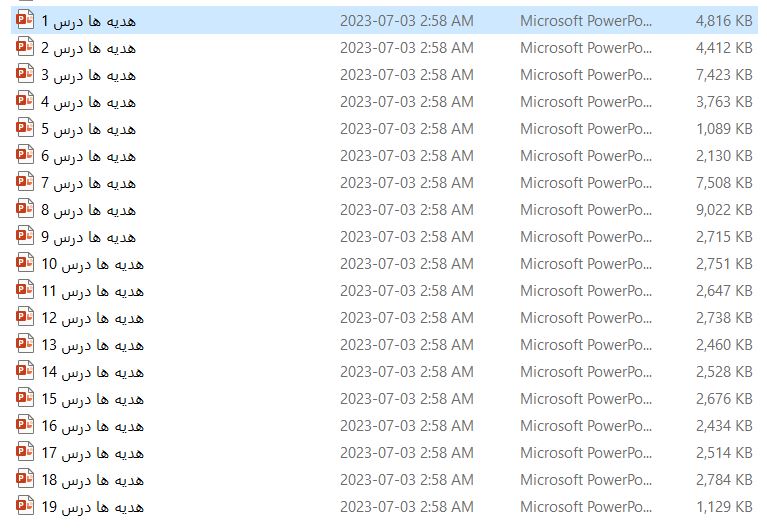Image resolution: width=767 pixels, height=532 pixels.
Task: Select file name هدیه ها درس 10
Action: pos(92,264)
